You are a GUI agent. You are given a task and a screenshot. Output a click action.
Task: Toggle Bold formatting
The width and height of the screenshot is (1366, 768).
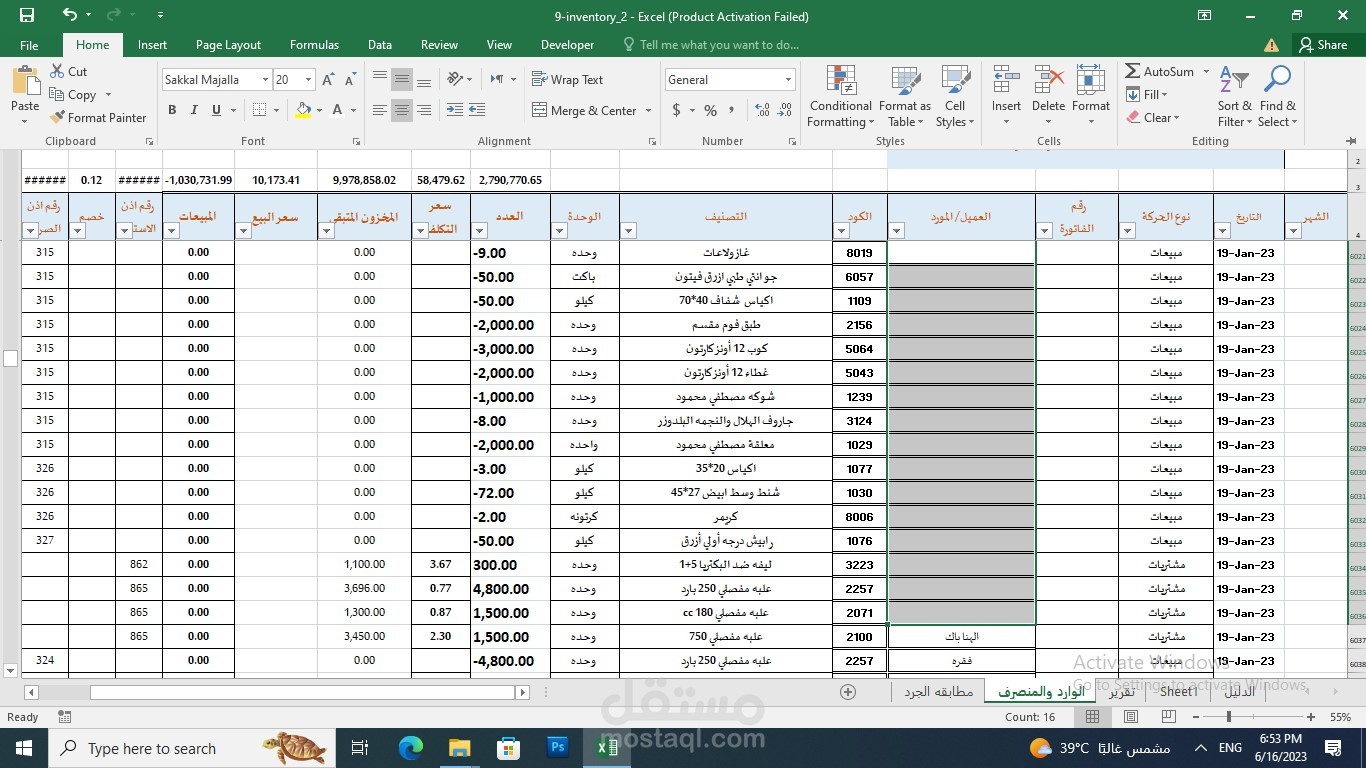coord(172,110)
